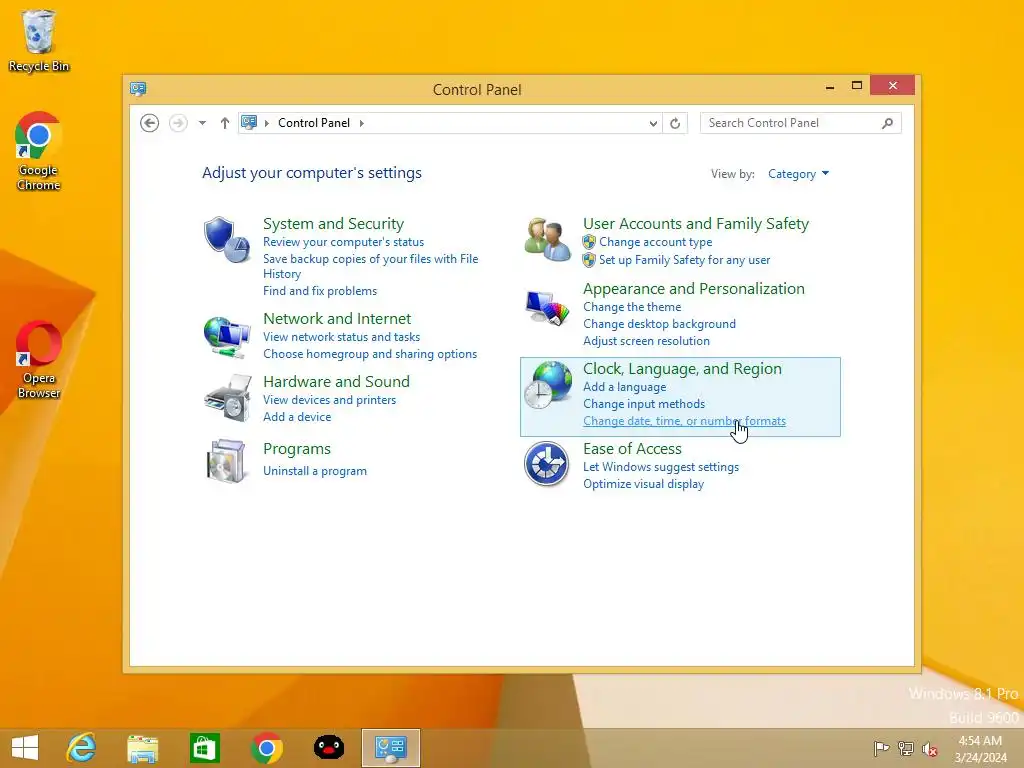Click Add a language

[625, 387]
